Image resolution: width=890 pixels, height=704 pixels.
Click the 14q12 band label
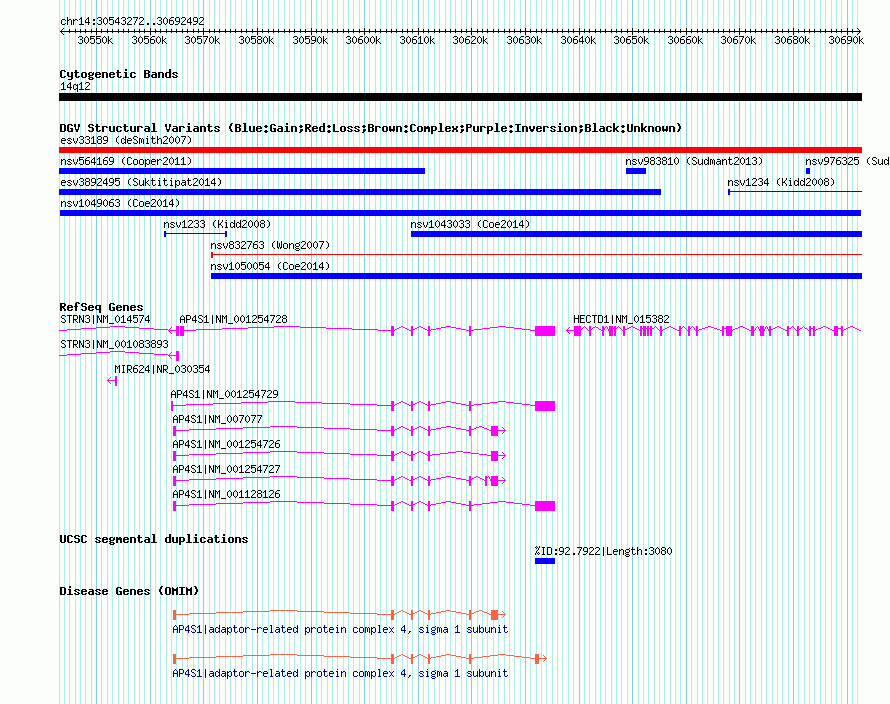pos(75,86)
